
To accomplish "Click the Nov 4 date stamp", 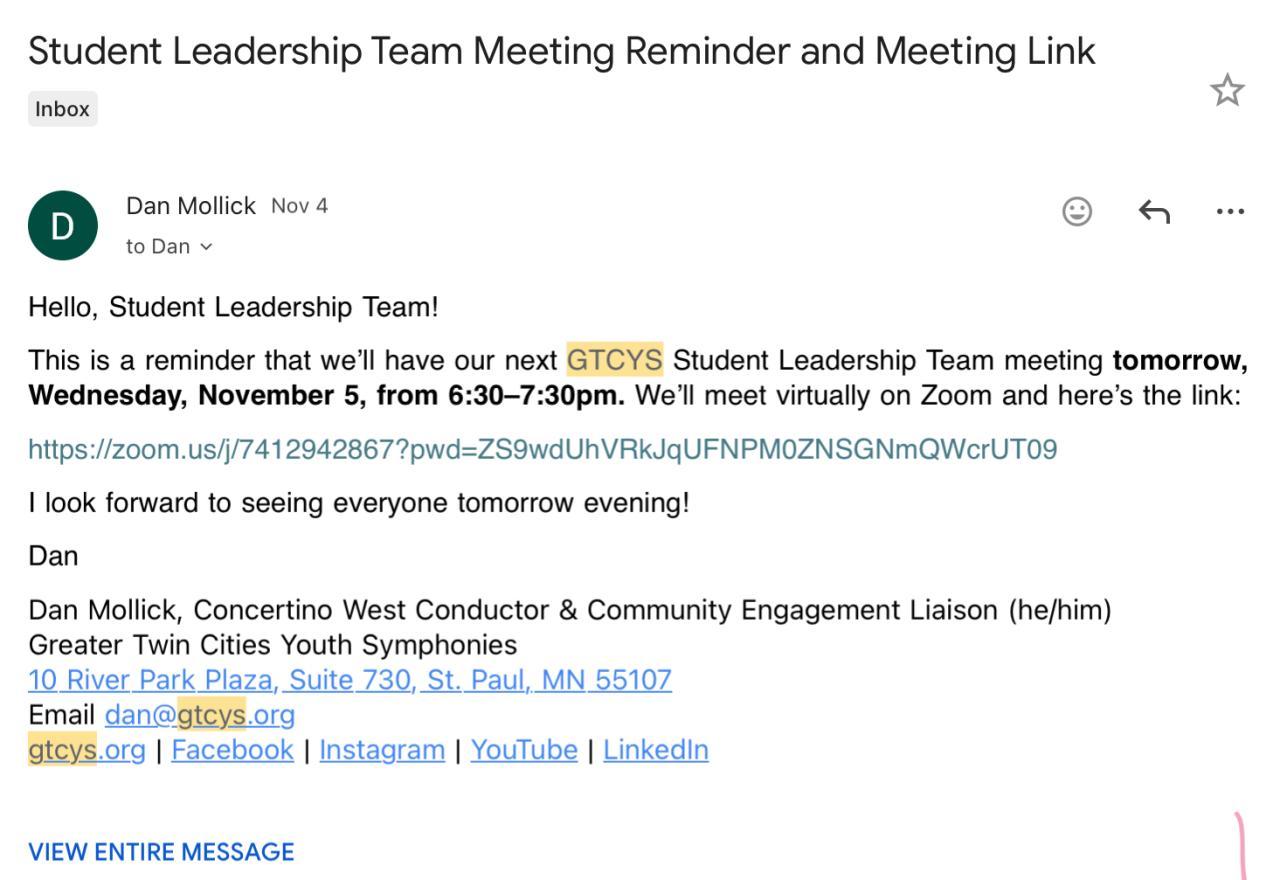I will pos(299,206).
